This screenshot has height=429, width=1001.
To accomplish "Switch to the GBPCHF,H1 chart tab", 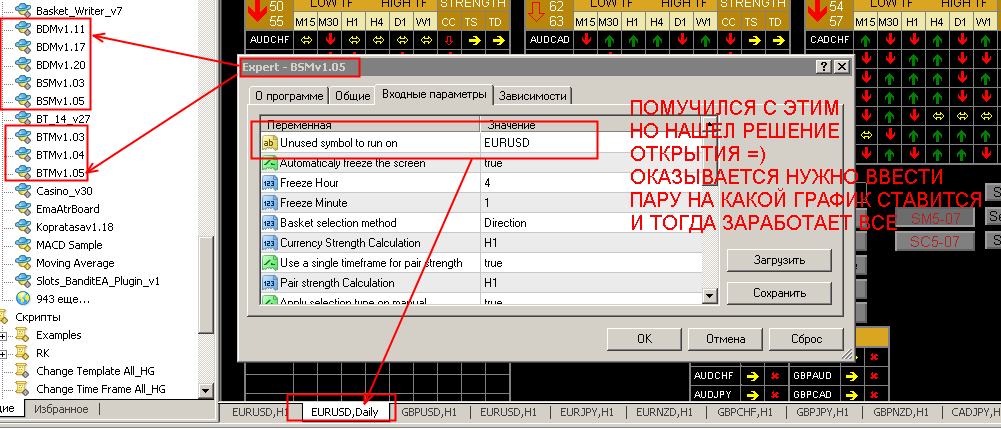I will coord(744,412).
